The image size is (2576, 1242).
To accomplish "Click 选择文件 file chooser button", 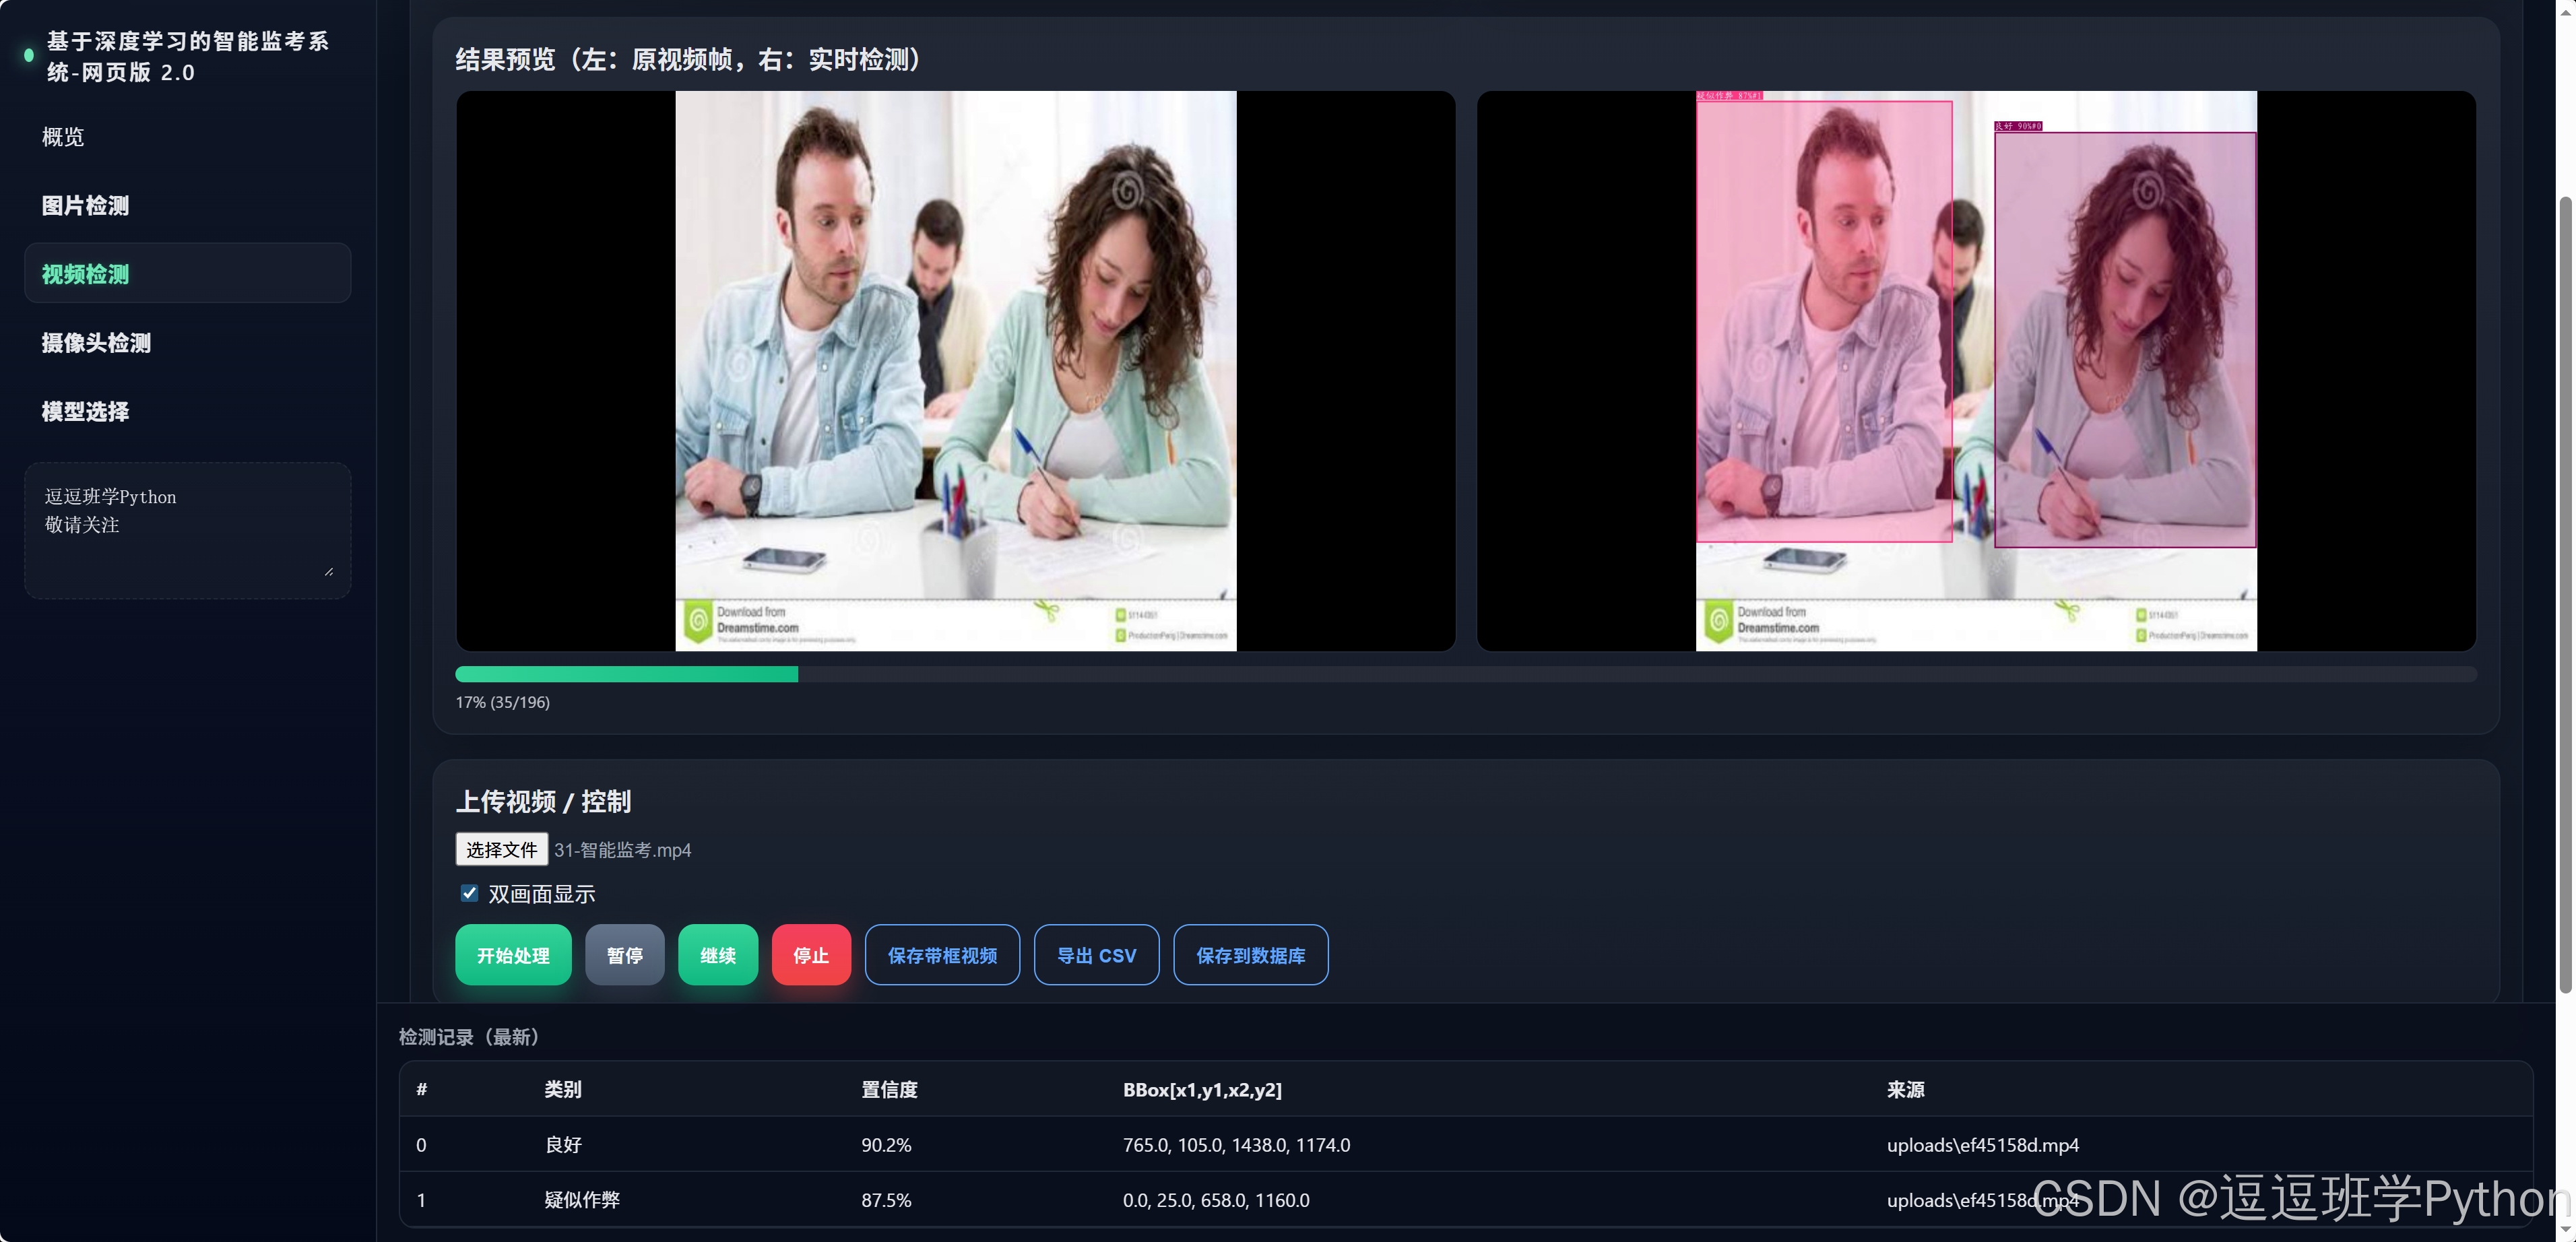I will tap(501, 850).
